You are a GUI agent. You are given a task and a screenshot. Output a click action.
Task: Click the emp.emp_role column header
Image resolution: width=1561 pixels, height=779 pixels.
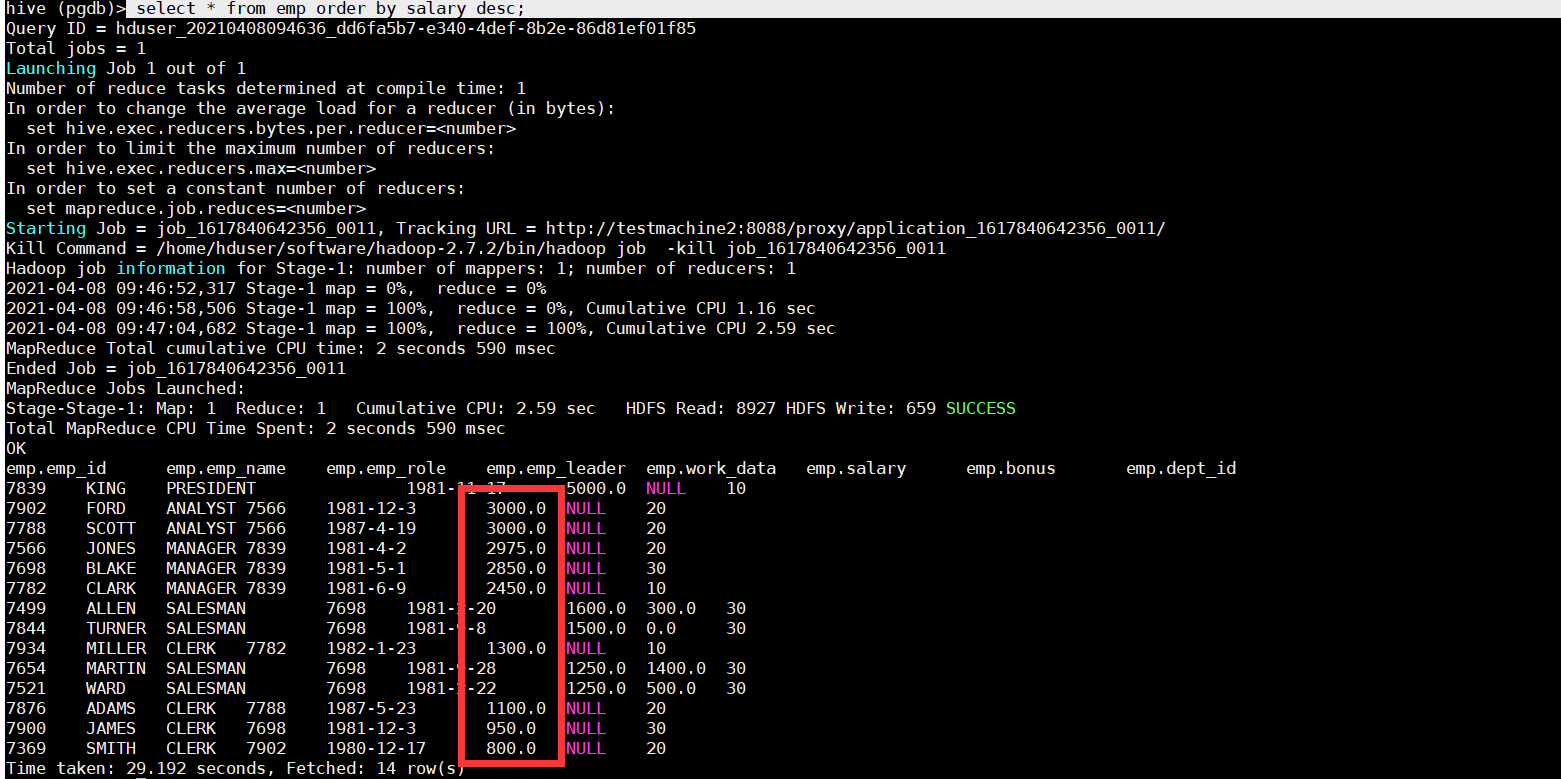click(386, 468)
